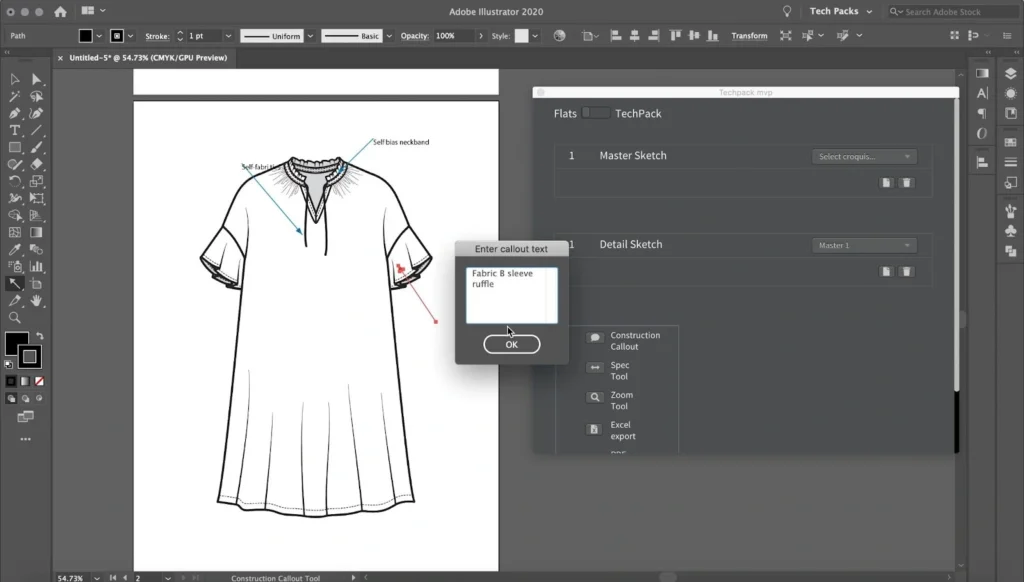Image resolution: width=1024 pixels, height=582 pixels.
Task: Select the Zoom magnifier tool in left toolbar
Action: click(14, 318)
